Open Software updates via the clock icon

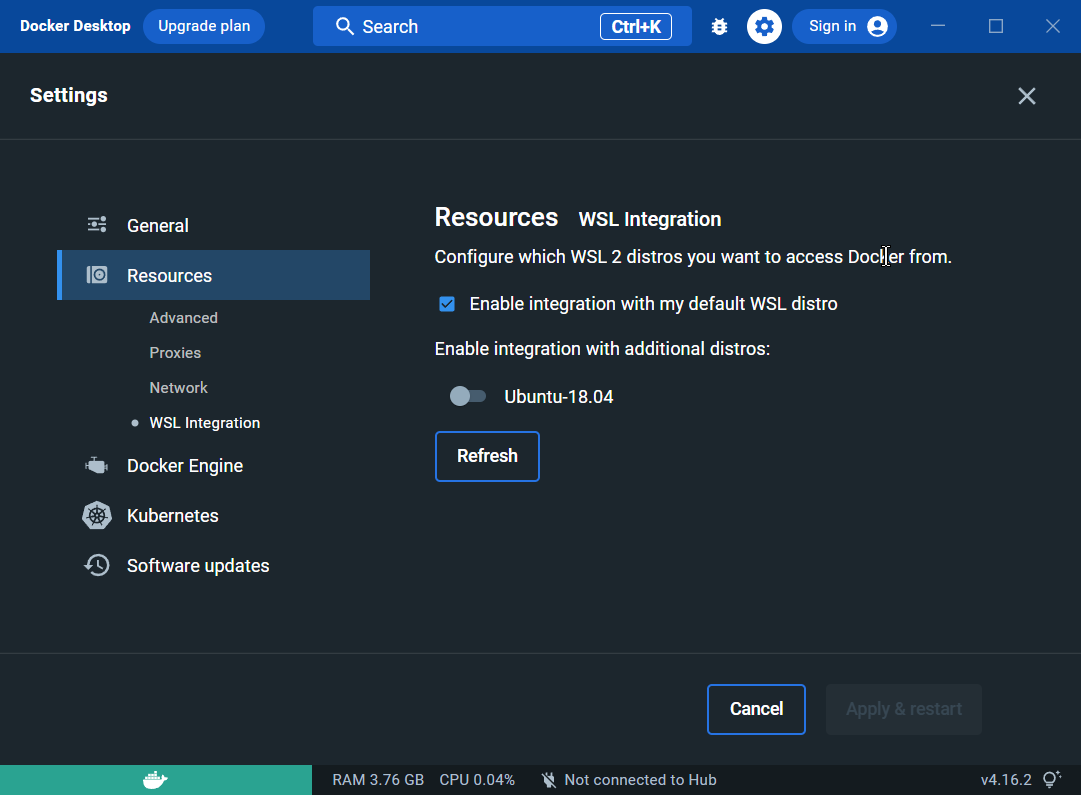click(96, 565)
